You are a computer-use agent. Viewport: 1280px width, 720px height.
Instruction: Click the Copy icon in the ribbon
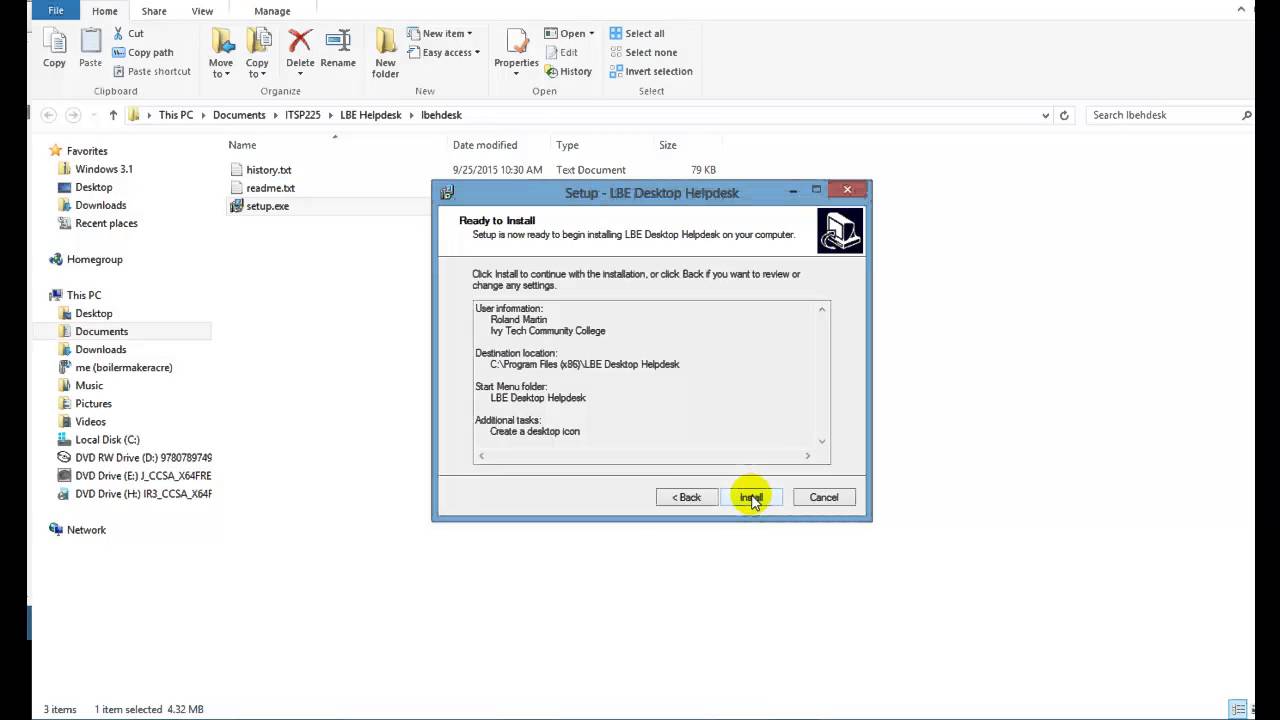54,48
